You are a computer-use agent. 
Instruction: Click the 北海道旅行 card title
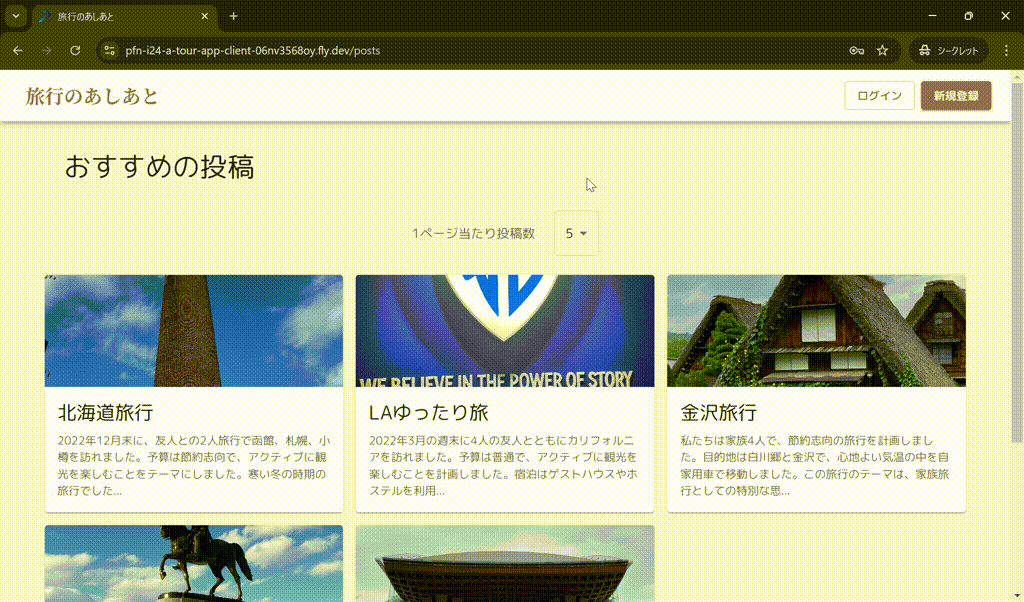click(x=106, y=413)
